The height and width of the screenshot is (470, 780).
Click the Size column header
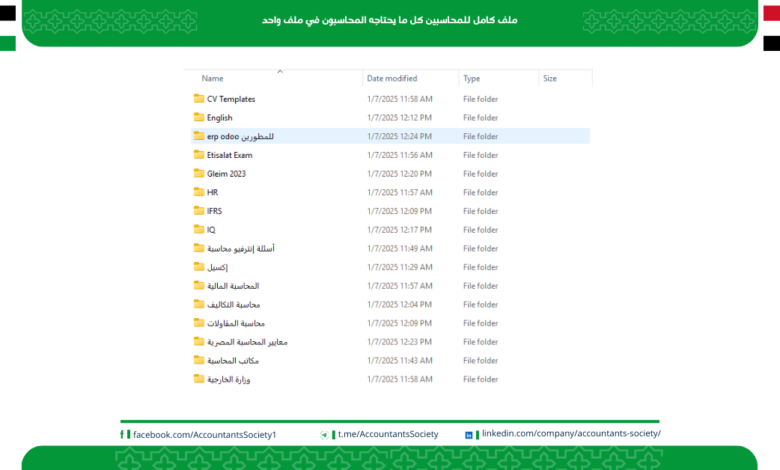[549, 78]
